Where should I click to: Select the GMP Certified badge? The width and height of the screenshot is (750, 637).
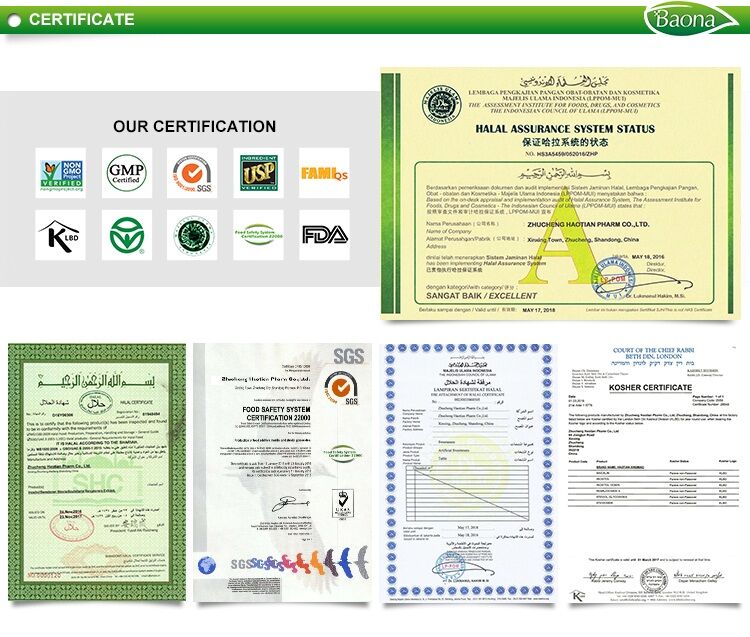(125, 173)
